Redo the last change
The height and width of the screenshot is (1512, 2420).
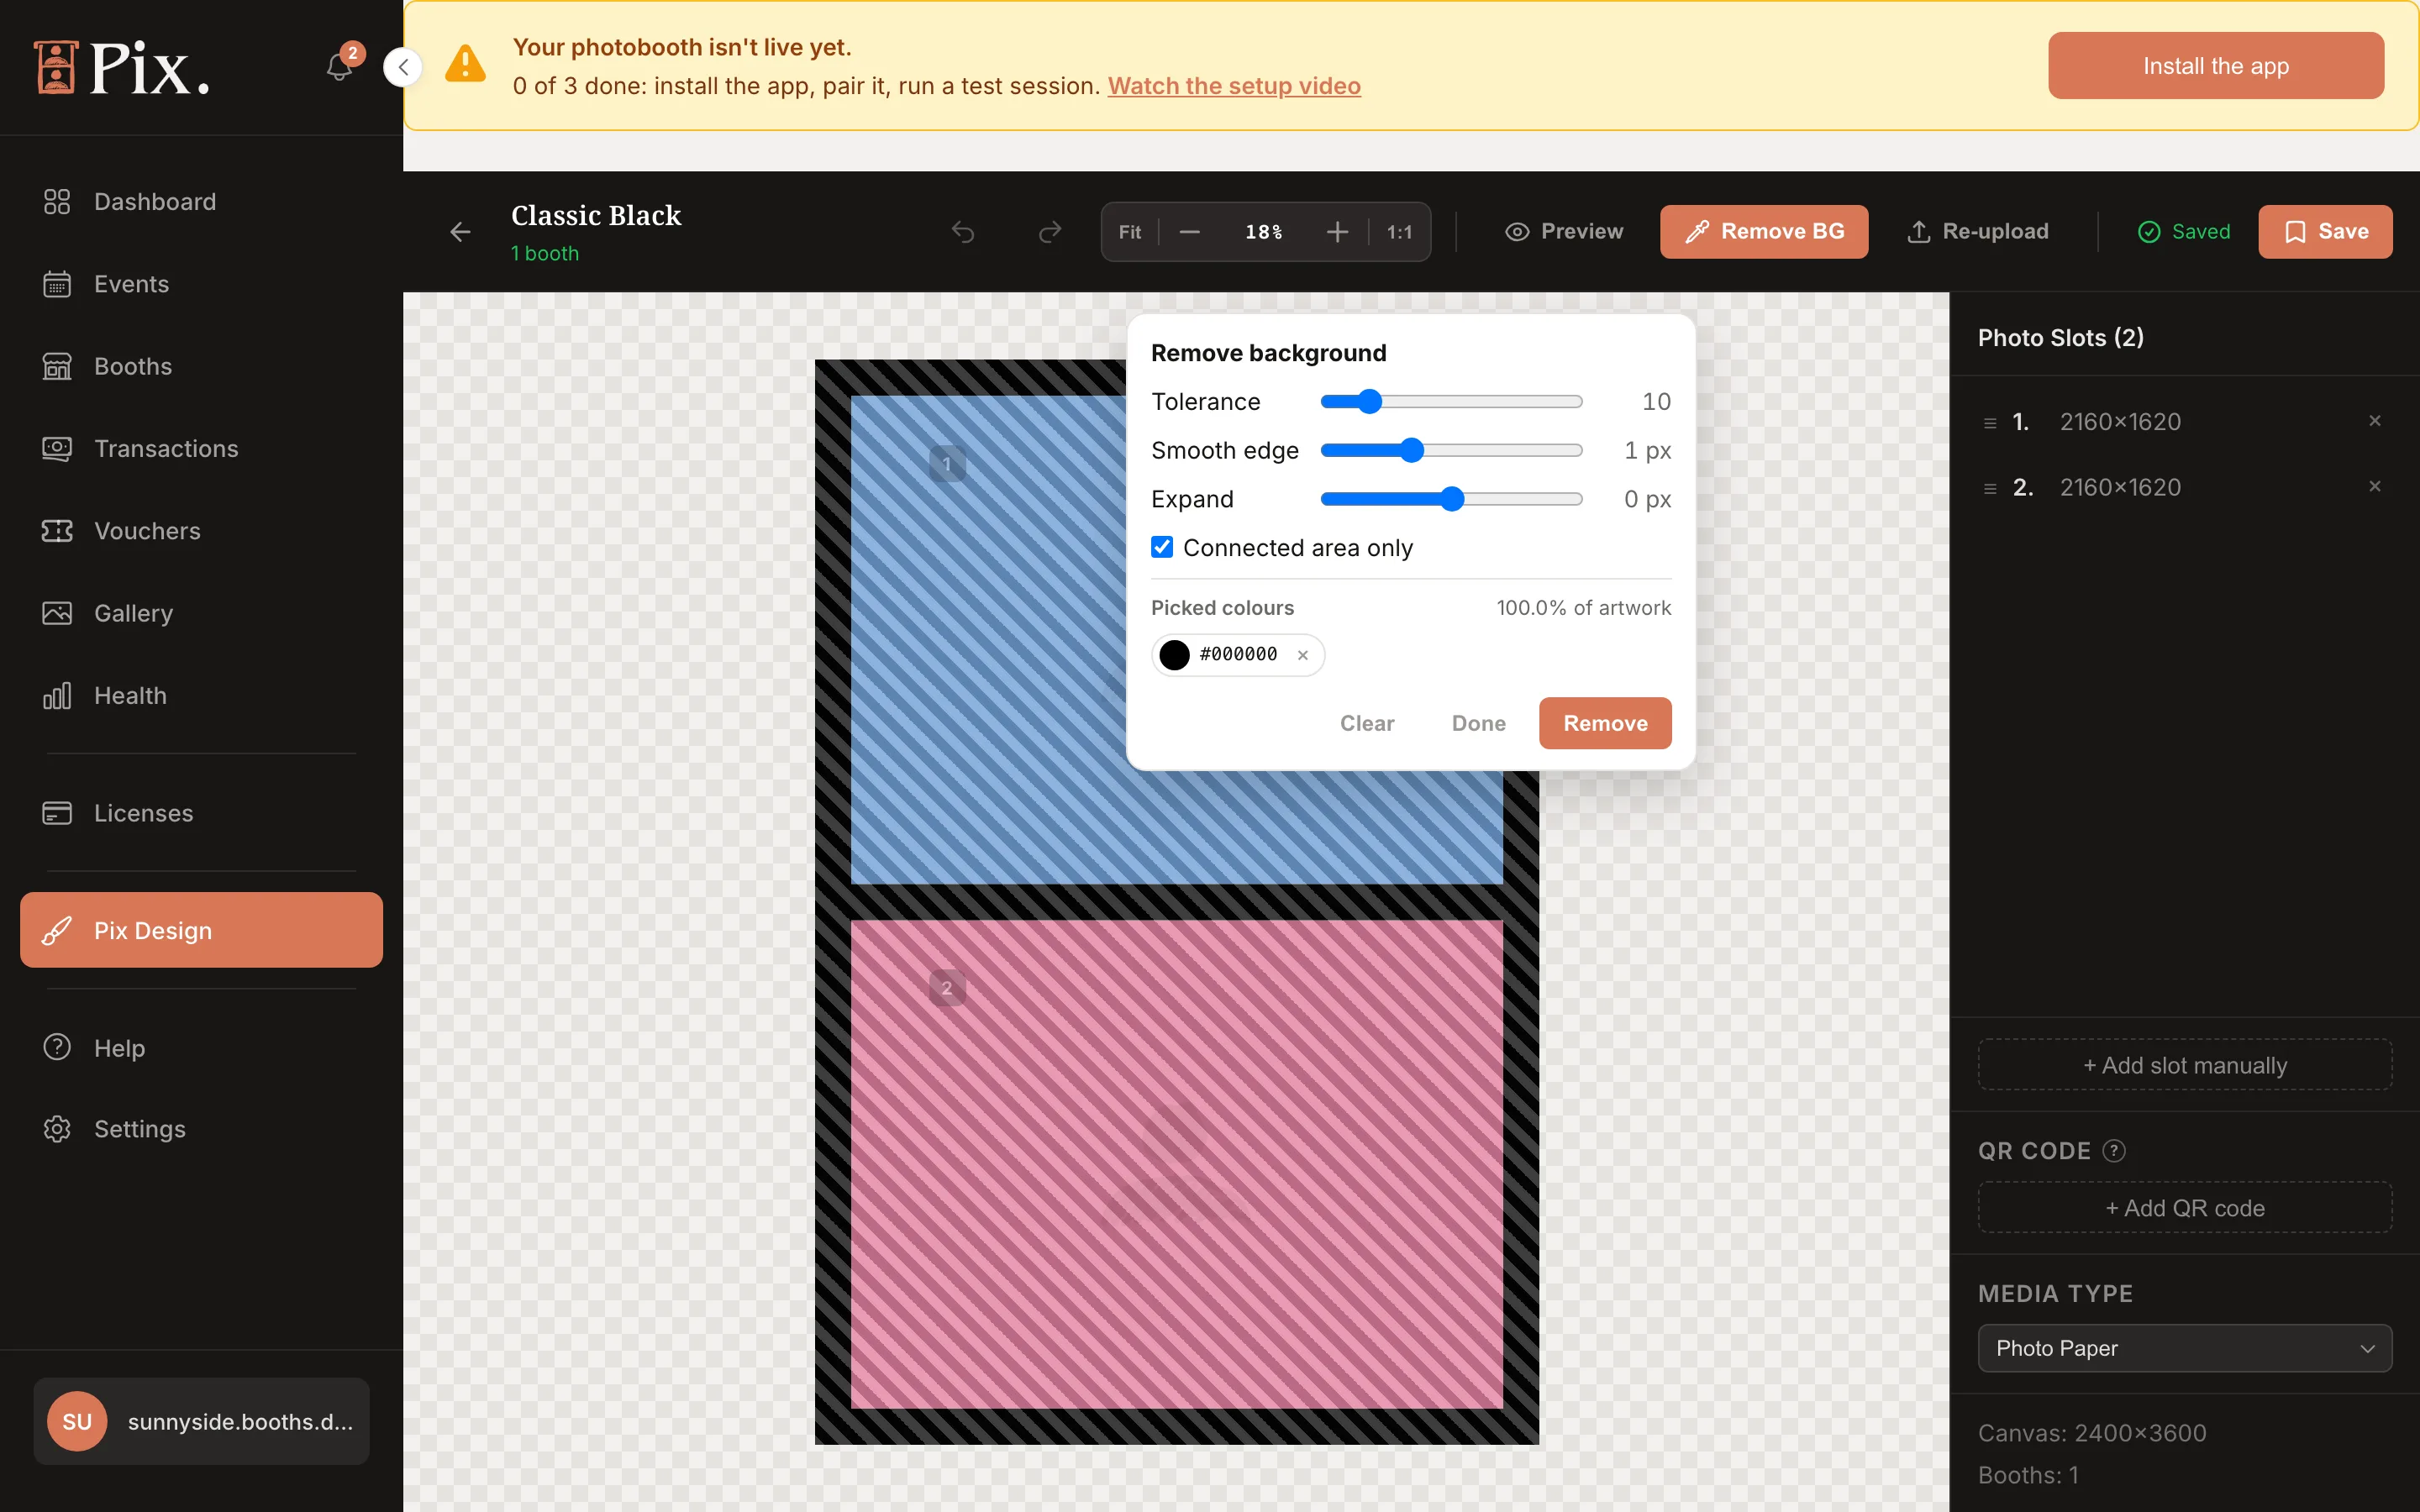[x=1050, y=232]
